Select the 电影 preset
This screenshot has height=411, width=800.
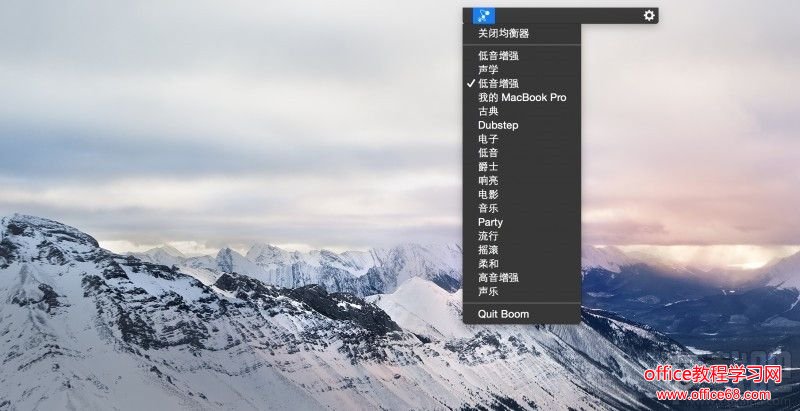pyautogui.click(x=521, y=194)
